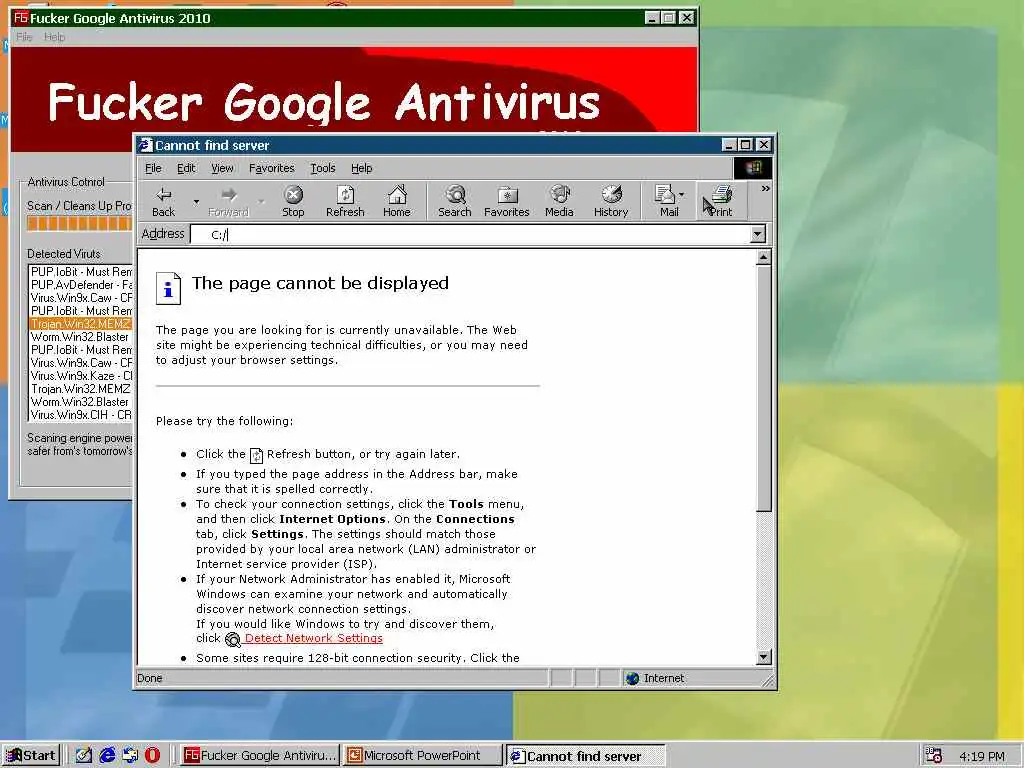Click the Start button

[31, 756]
